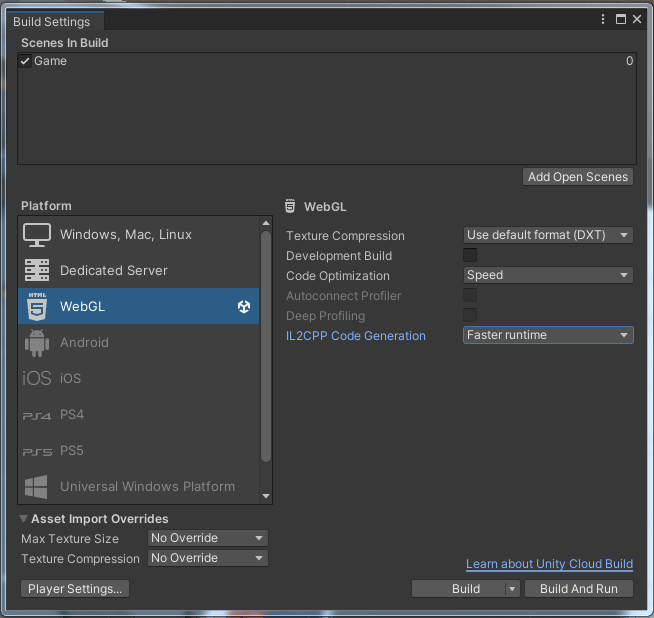Click the Dedicated Server rack icon

37,270
